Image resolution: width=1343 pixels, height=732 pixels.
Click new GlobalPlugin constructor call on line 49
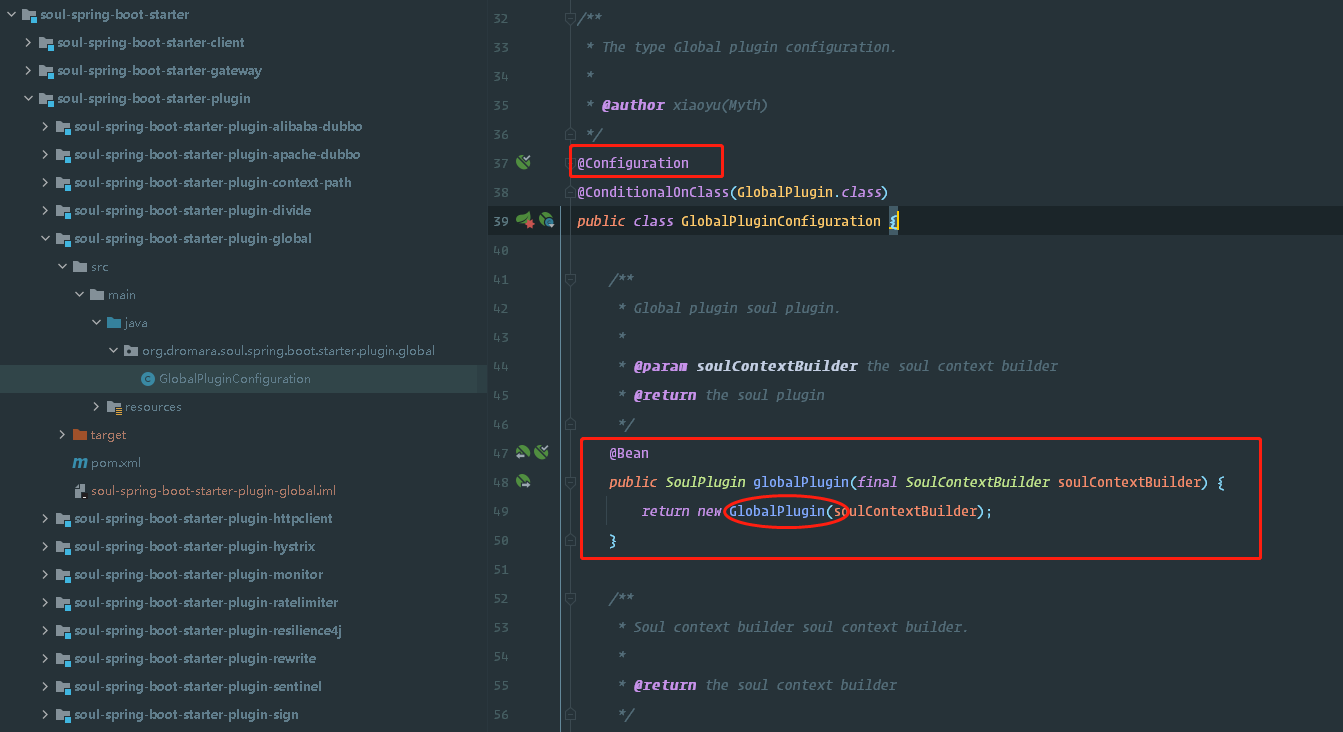[x=777, y=511]
